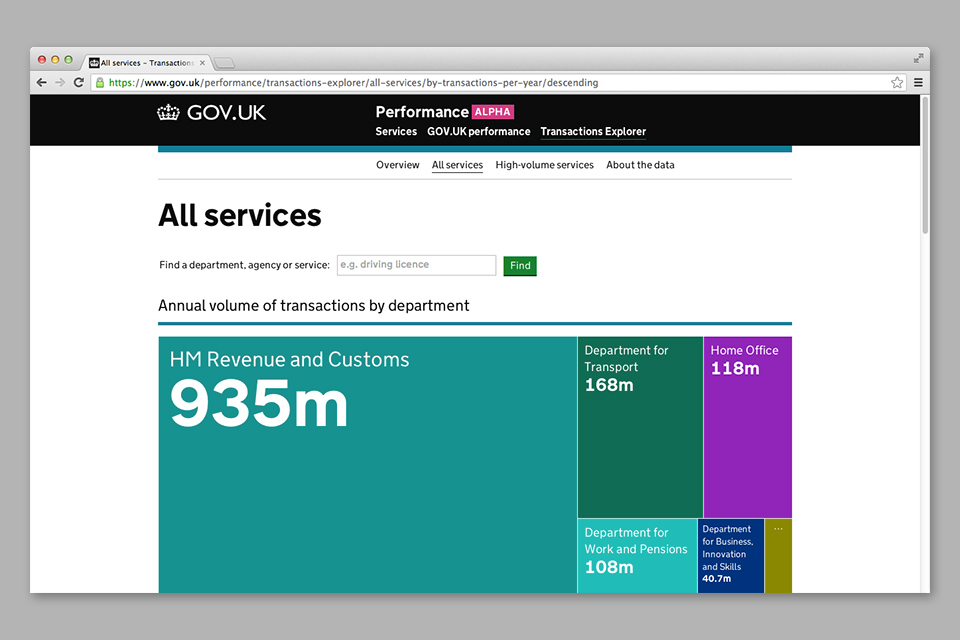Go to the Overview sub-navigation tab
This screenshot has width=960, height=640.
[397, 165]
